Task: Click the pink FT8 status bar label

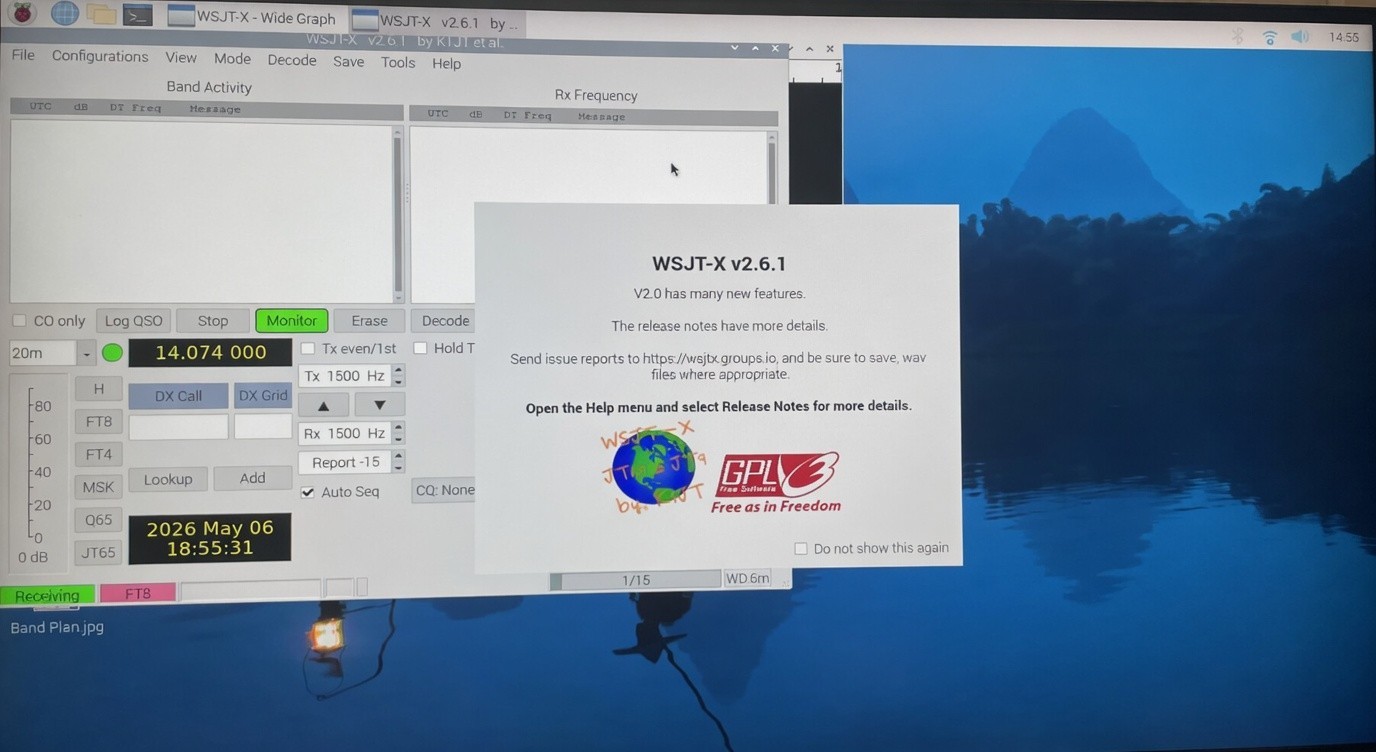Action: coord(138,593)
